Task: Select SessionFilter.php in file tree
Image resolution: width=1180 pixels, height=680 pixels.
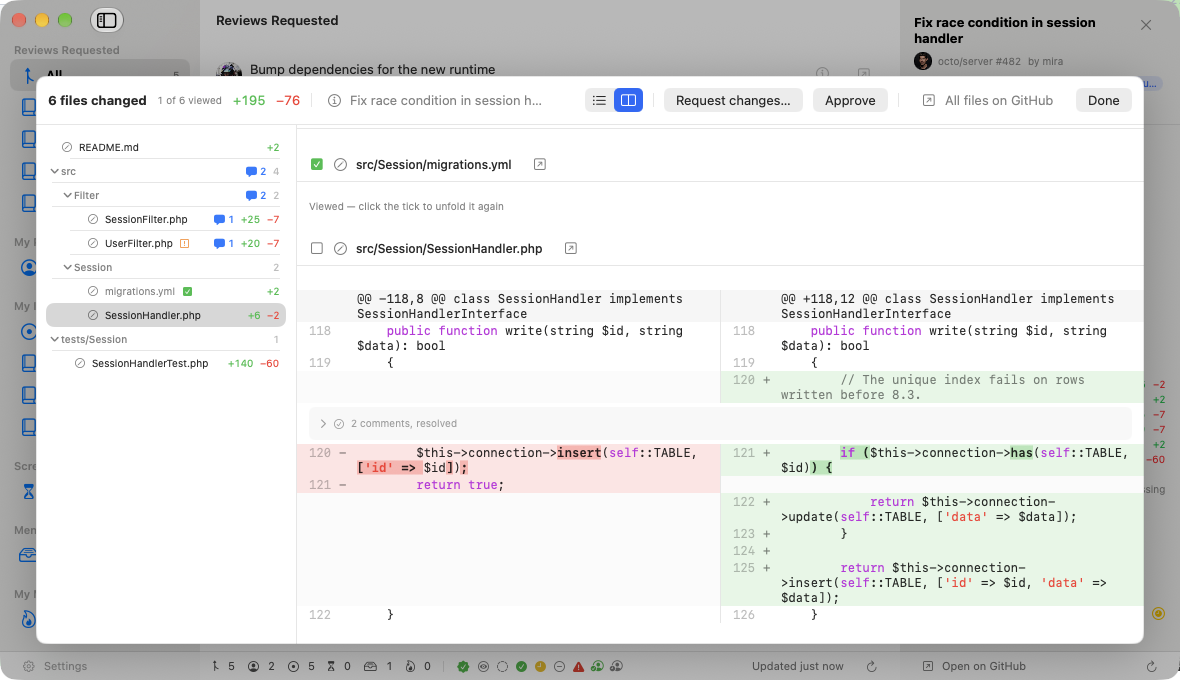Action: point(166,220)
